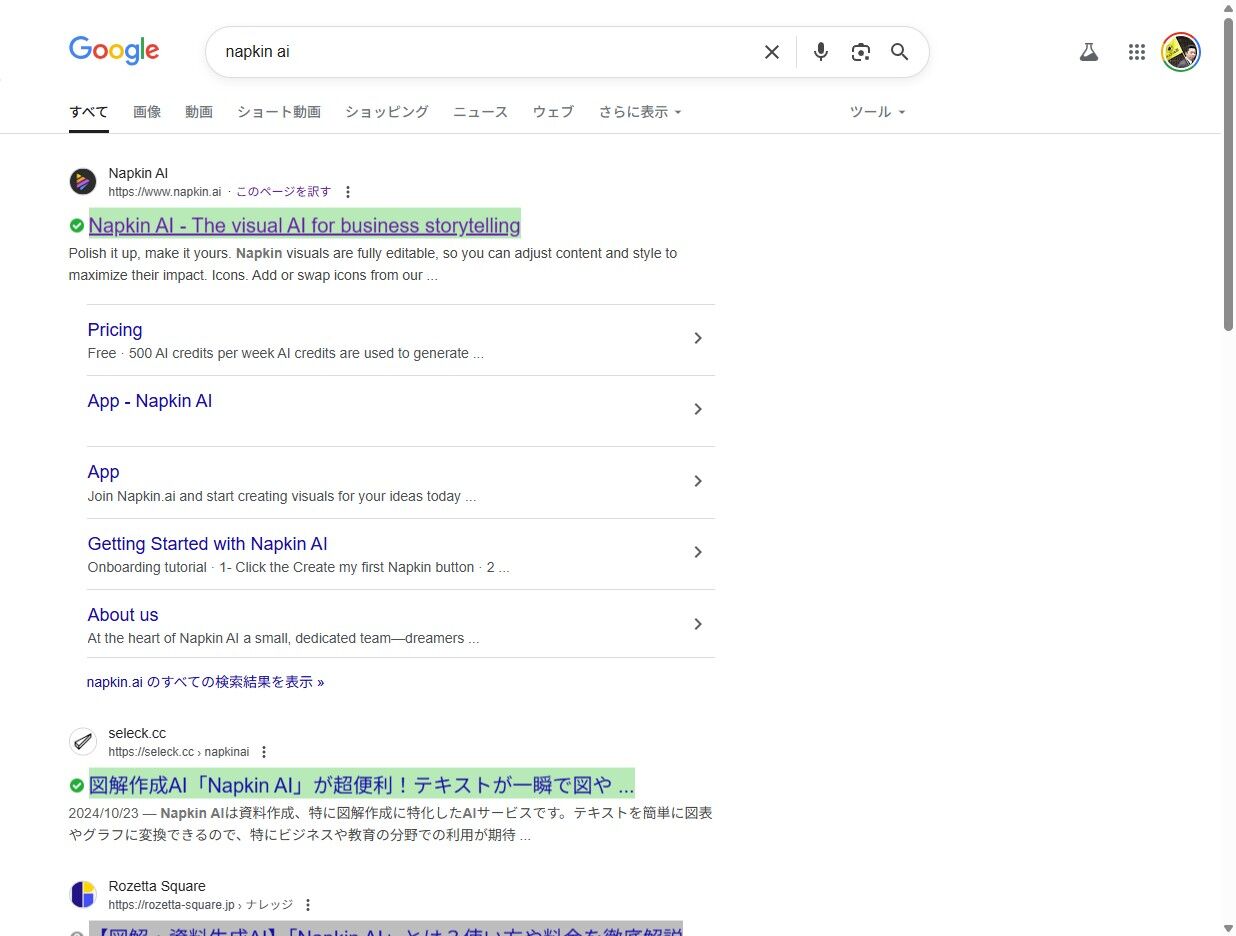Click the Rozetta Square site favicon
This screenshot has height=936, width=1236.
(83, 895)
